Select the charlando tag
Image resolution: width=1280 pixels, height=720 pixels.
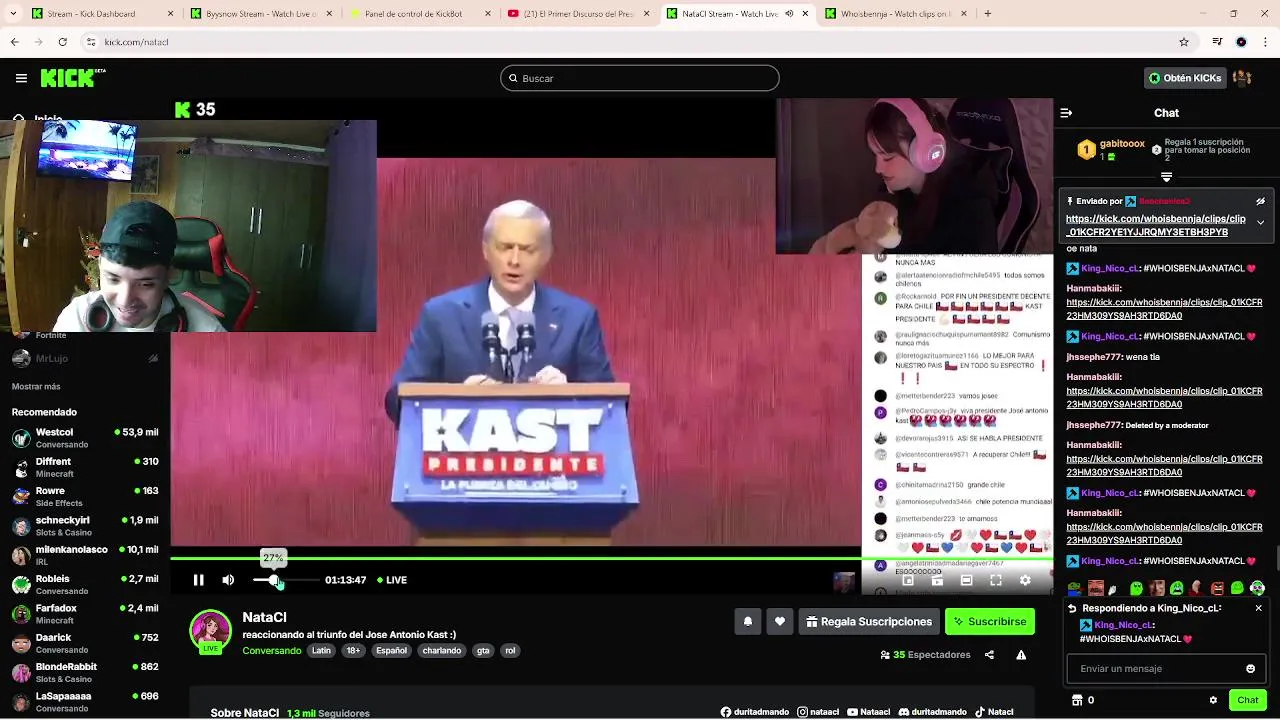(441, 650)
